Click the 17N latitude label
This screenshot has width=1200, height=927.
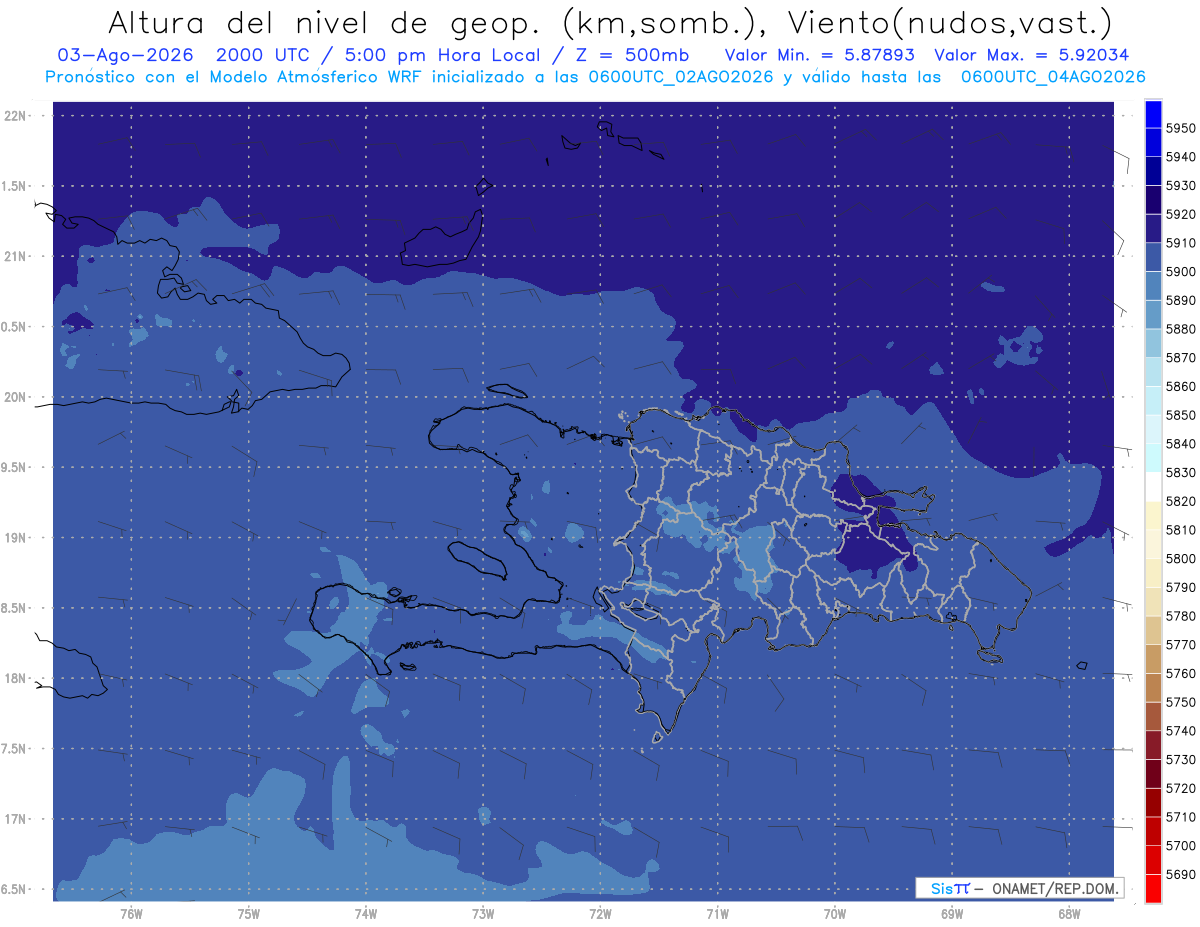pyautogui.click(x=16, y=820)
